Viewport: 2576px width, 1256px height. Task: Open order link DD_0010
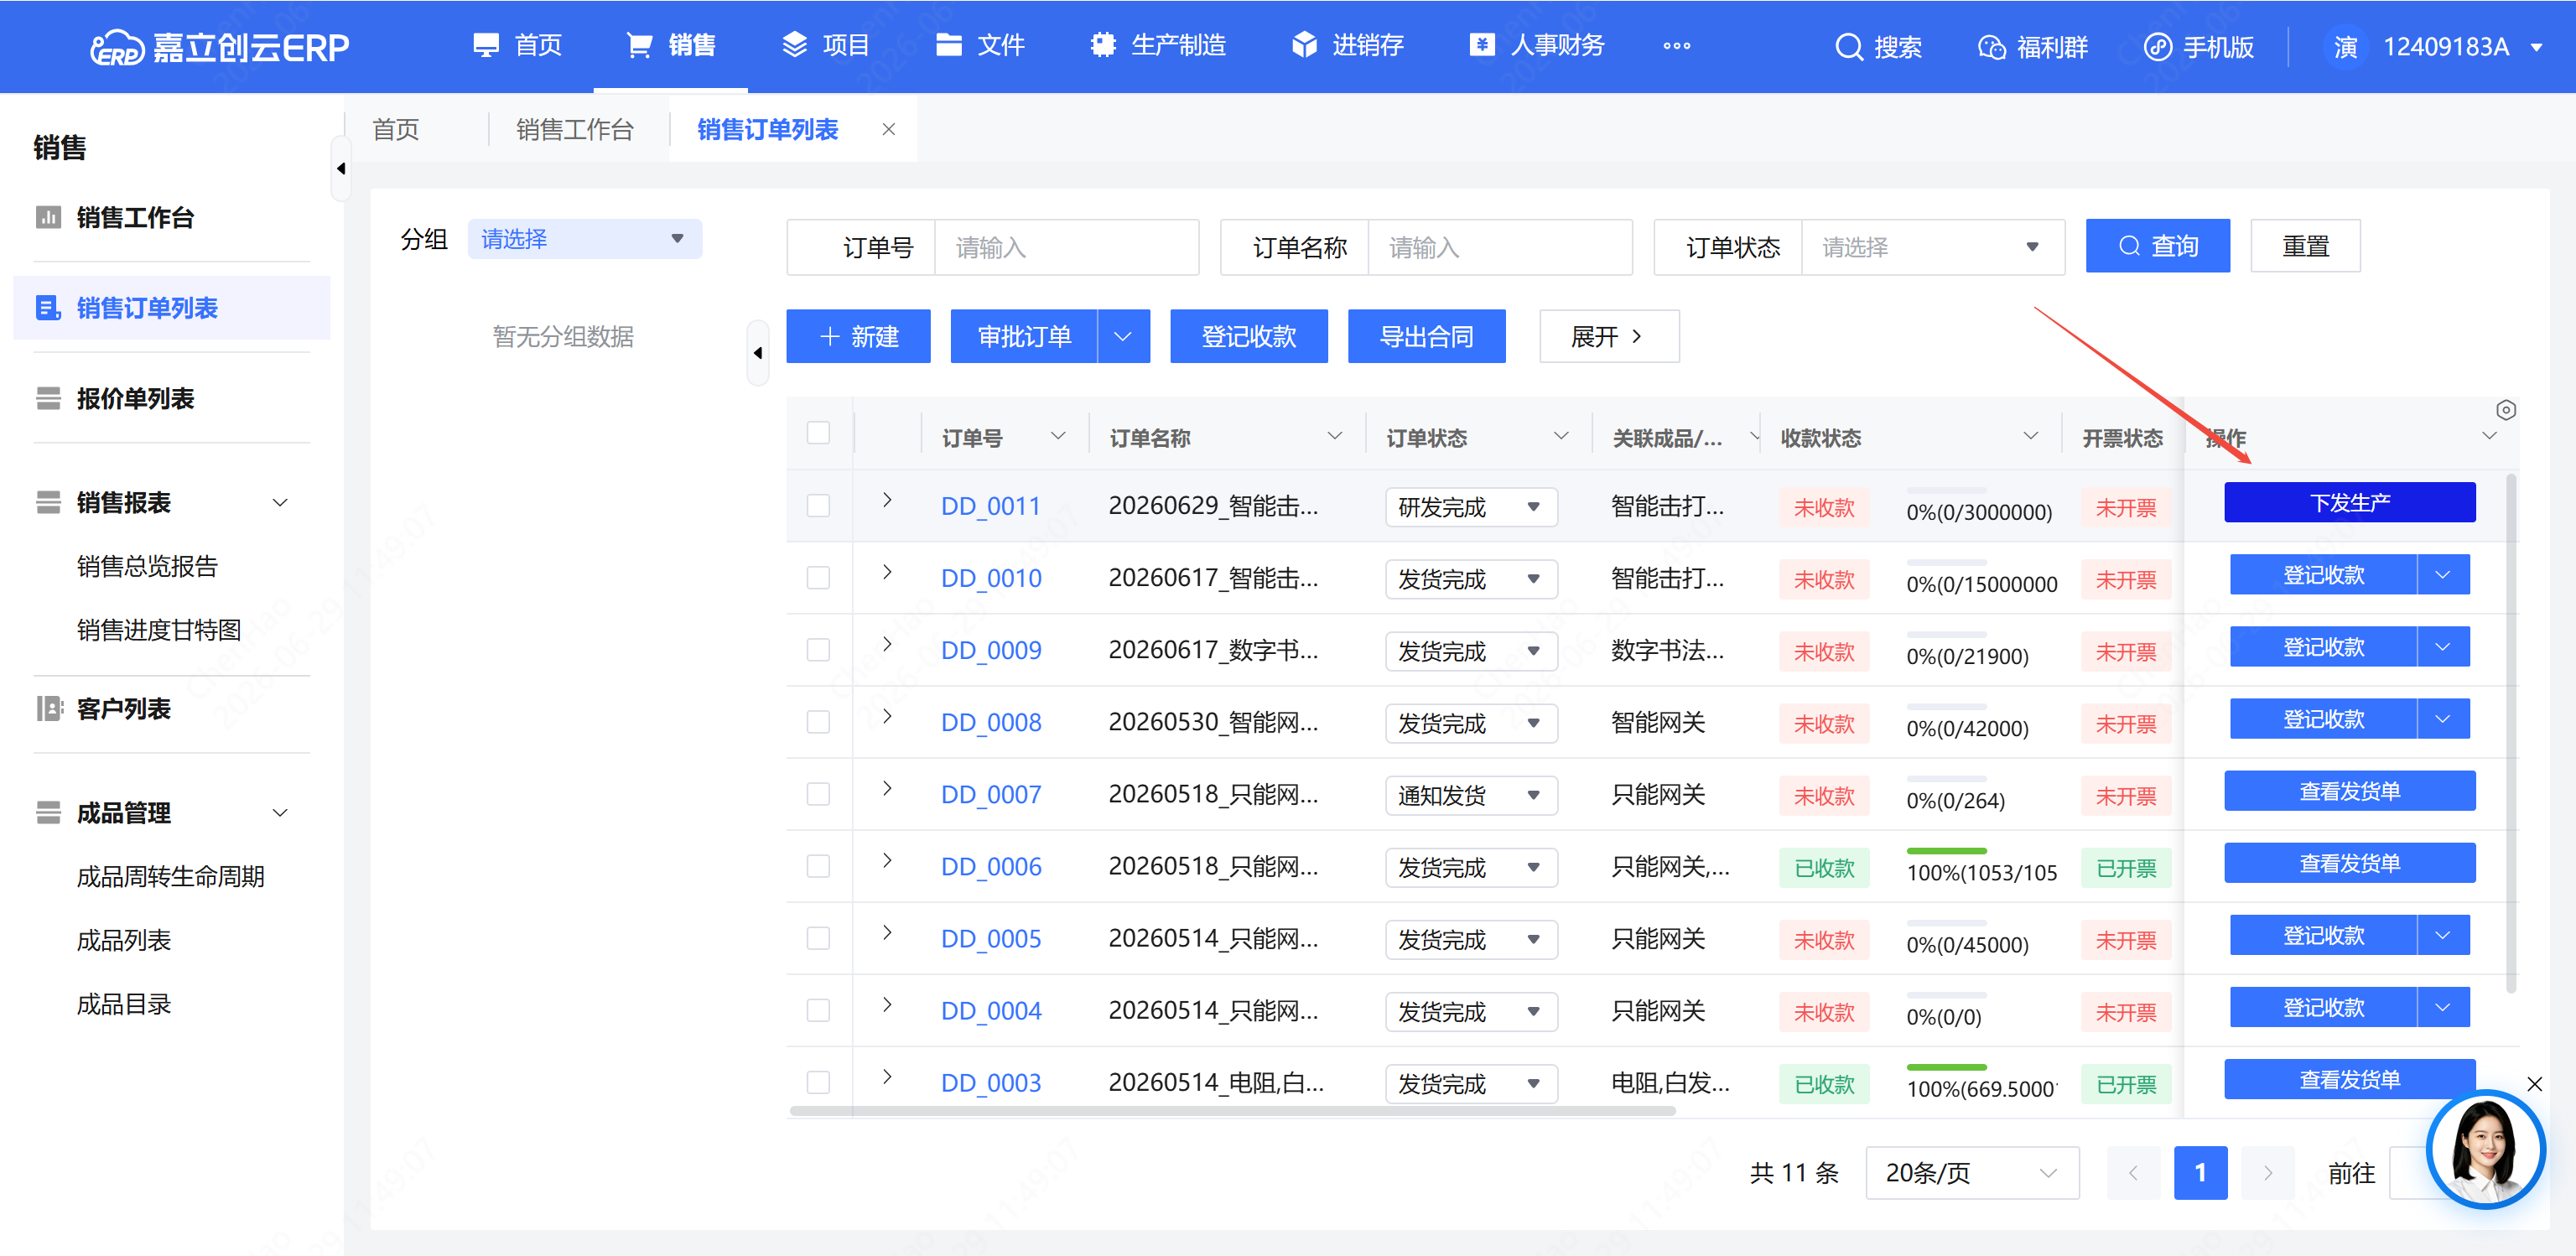pyautogui.click(x=991, y=578)
